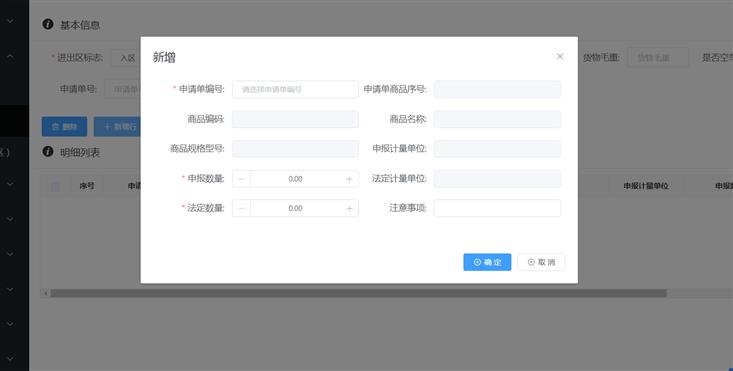The height and width of the screenshot is (371, 733).
Task: Expand the bottommost sidebar chevron
Action: tap(10, 358)
